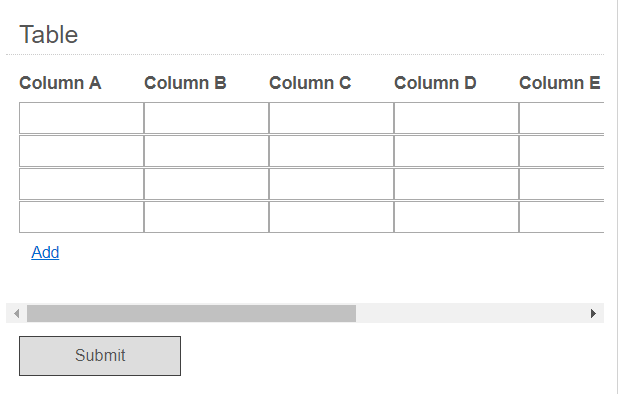Select third row cell under Column D

coord(456,184)
